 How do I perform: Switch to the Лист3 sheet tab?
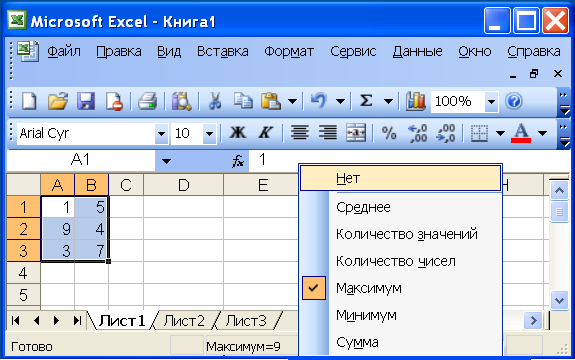pos(246,321)
